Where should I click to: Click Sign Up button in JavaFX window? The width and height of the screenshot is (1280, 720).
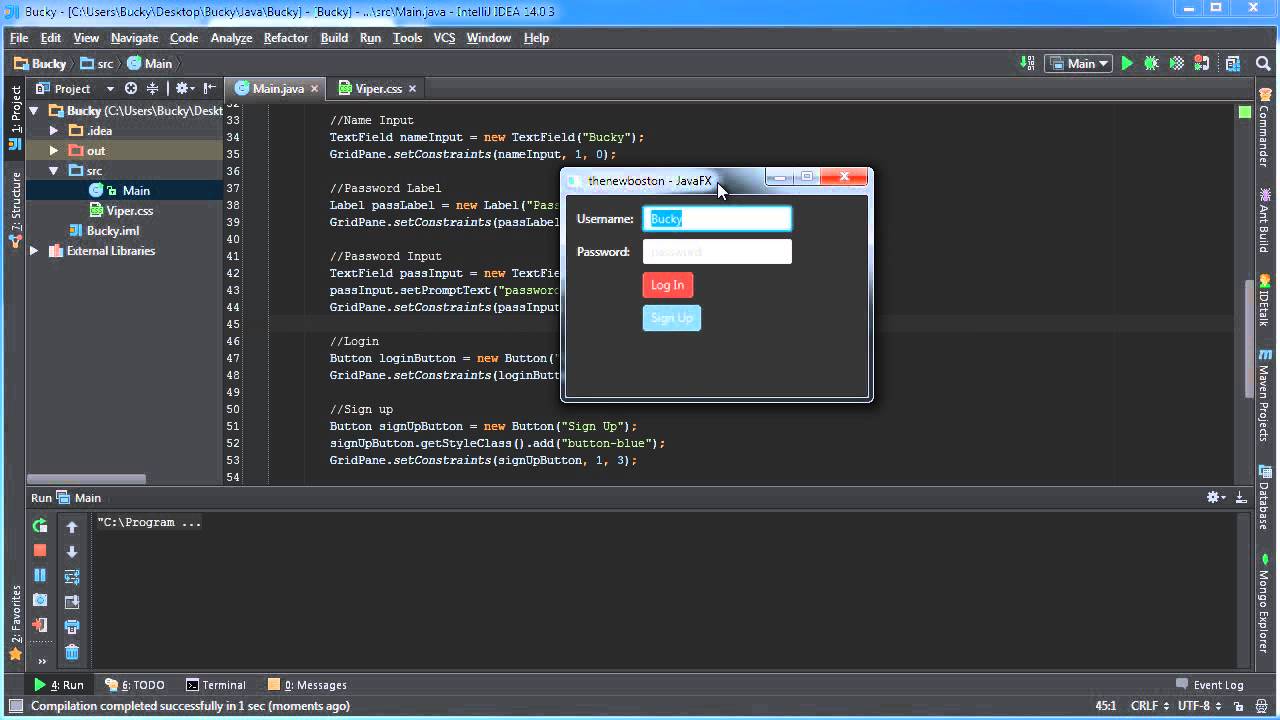[x=671, y=318]
